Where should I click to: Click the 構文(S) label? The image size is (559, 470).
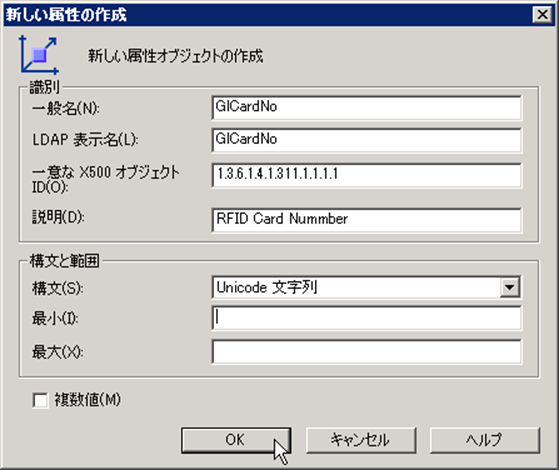coord(58,288)
